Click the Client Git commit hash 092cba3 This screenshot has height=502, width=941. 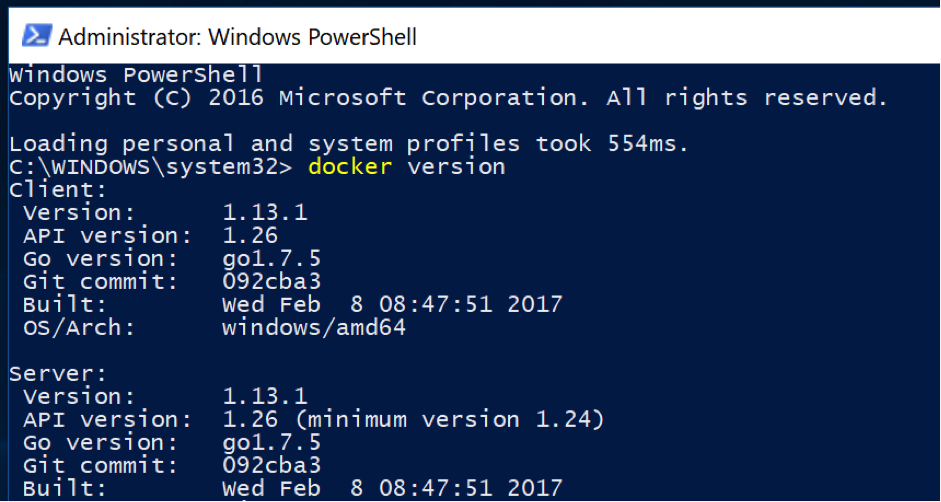[272, 282]
